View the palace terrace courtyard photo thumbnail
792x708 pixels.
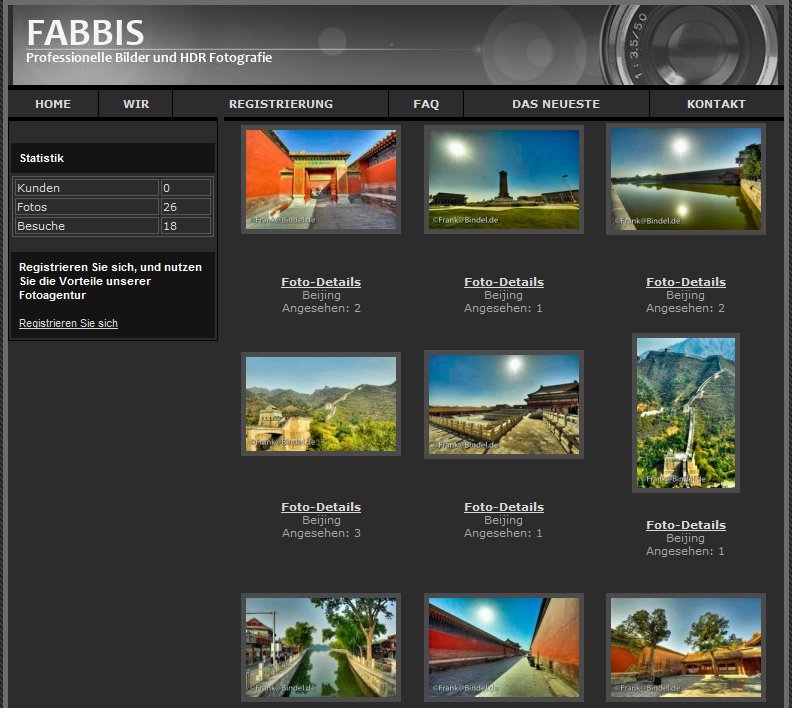pos(504,404)
